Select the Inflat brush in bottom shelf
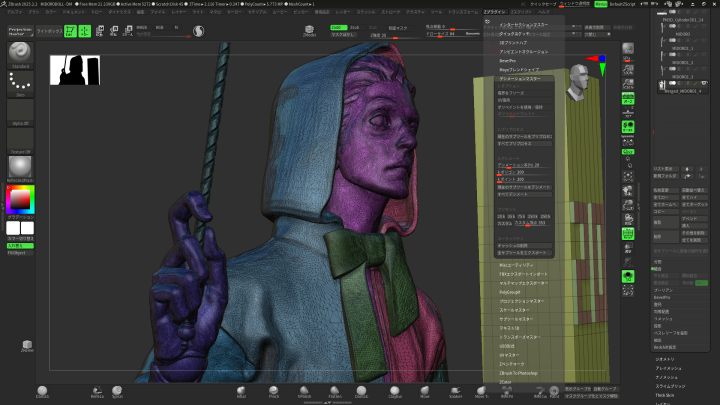The width and height of the screenshot is (720, 405). click(241, 391)
